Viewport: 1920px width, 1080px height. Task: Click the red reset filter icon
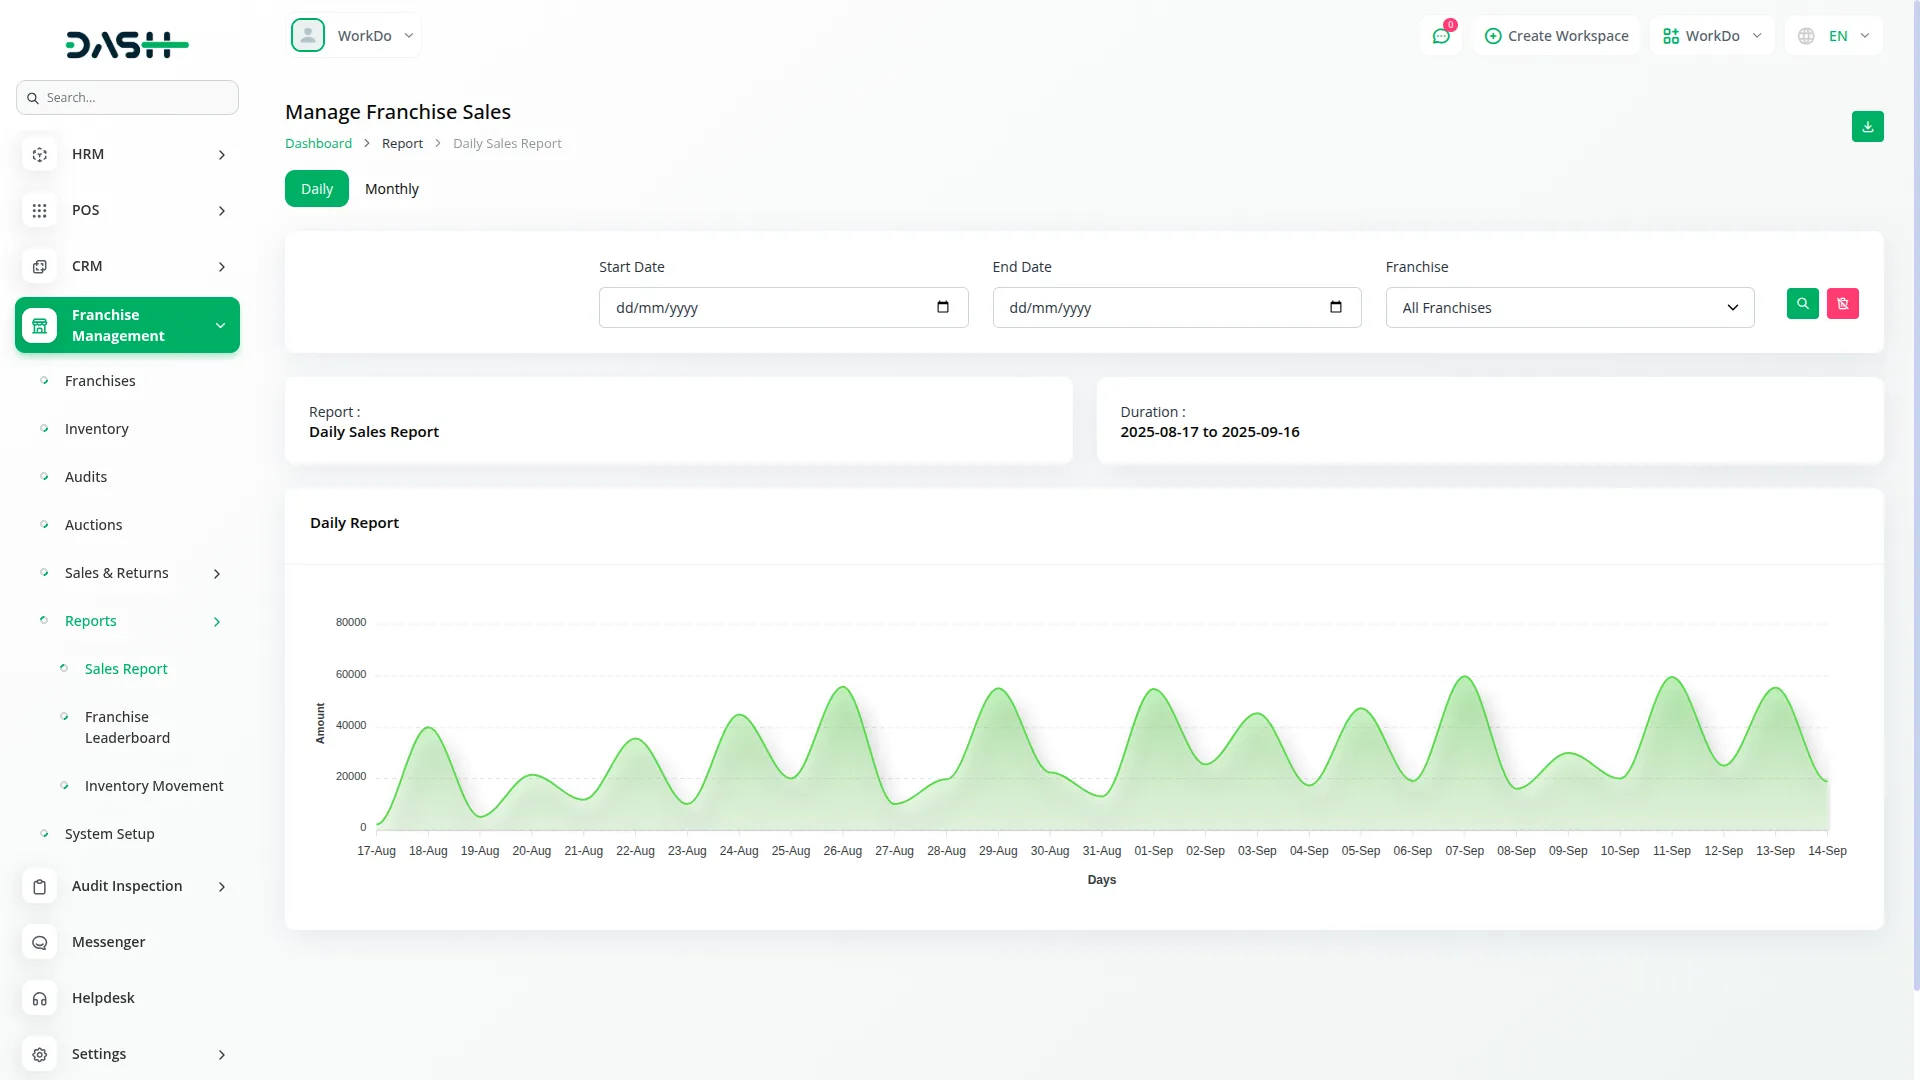click(x=1842, y=304)
